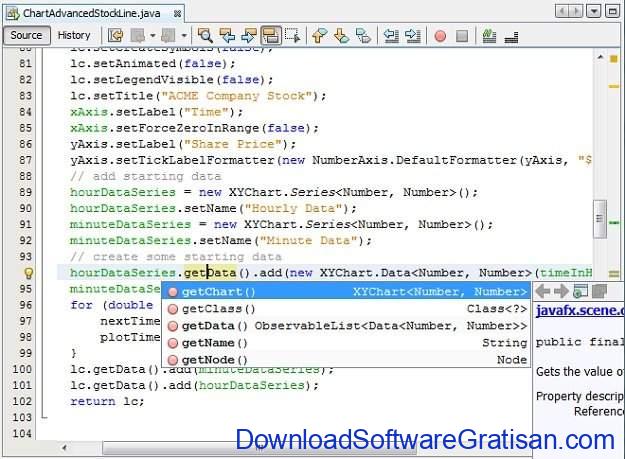The height and width of the screenshot is (459, 625).
Task: Switch to the History view
Action: pyautogui.click(x=74, y=35)
